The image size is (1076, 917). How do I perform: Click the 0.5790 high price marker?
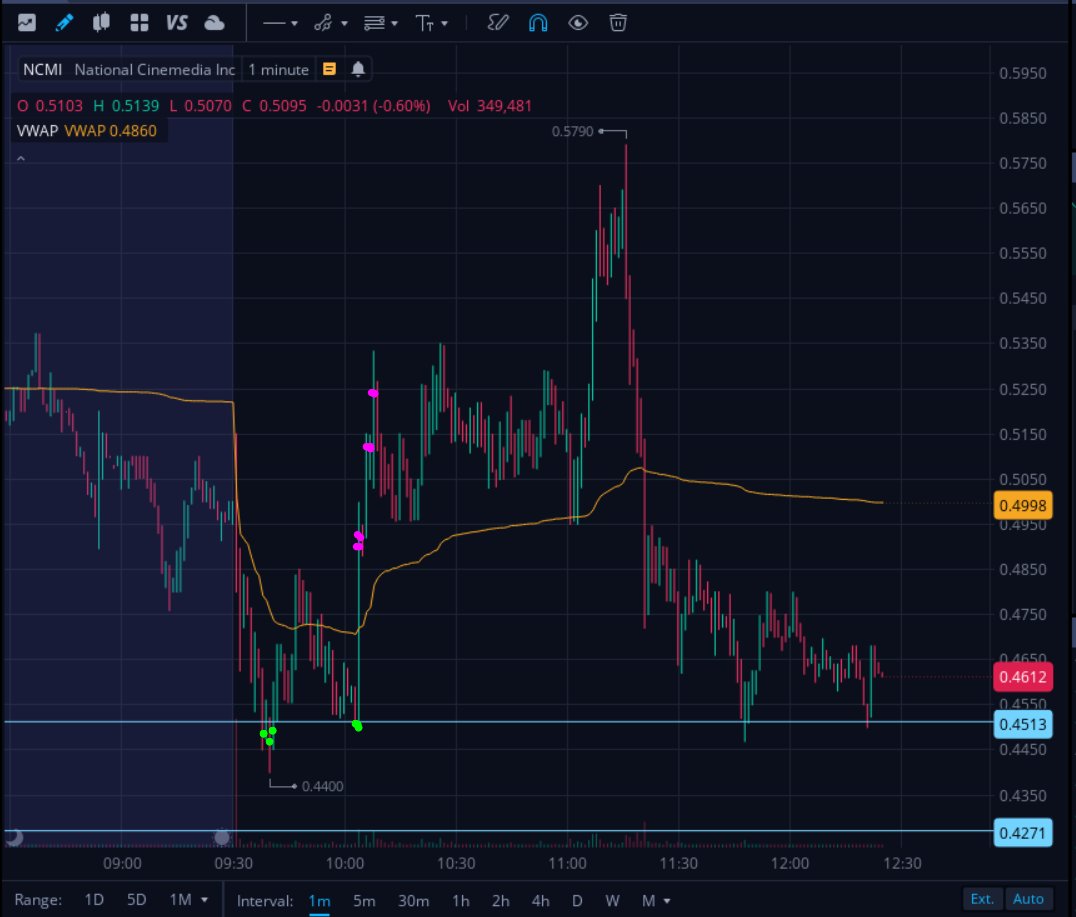[572, 131]
